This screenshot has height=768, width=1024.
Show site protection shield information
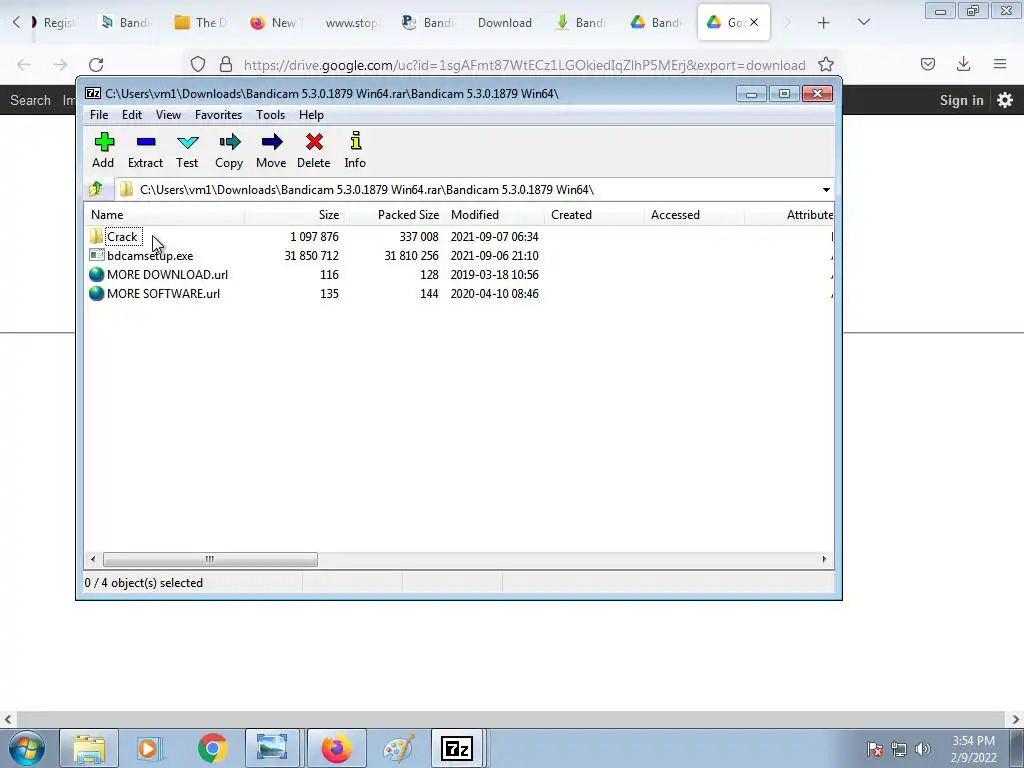[x=198, y=64]
